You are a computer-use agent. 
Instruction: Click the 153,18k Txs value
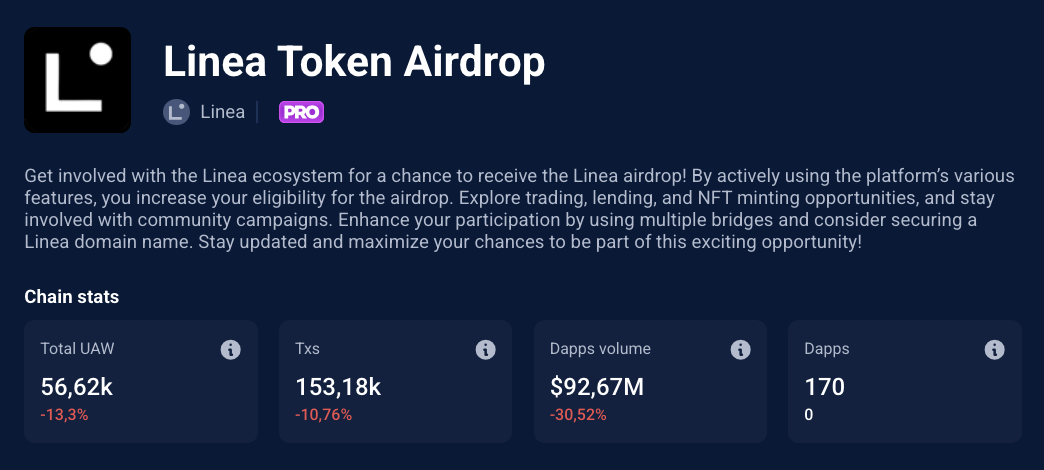click(x=338, y=386)
